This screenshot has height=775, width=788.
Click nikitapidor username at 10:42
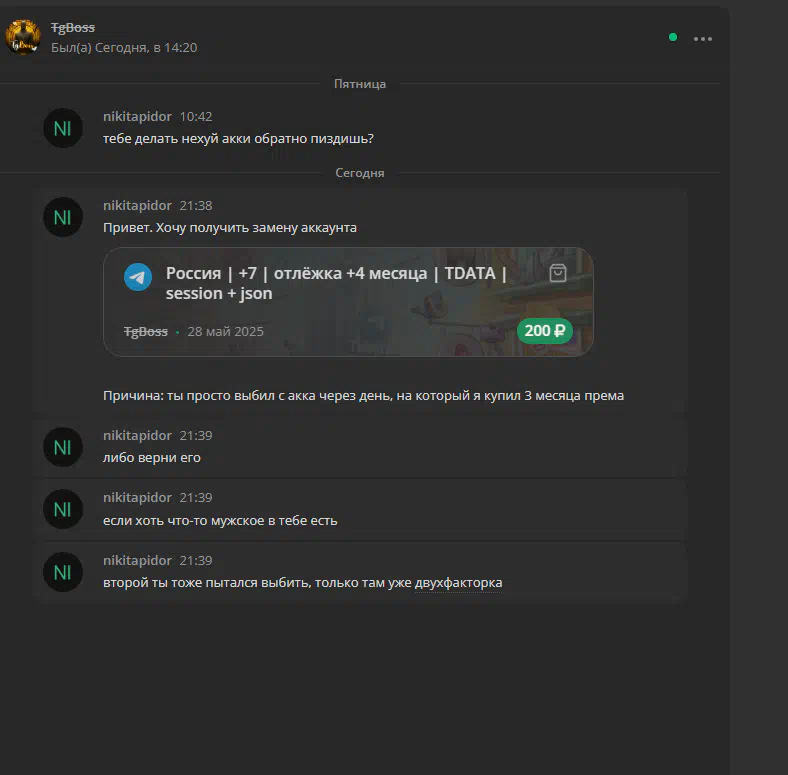click(x=137, y=117)
